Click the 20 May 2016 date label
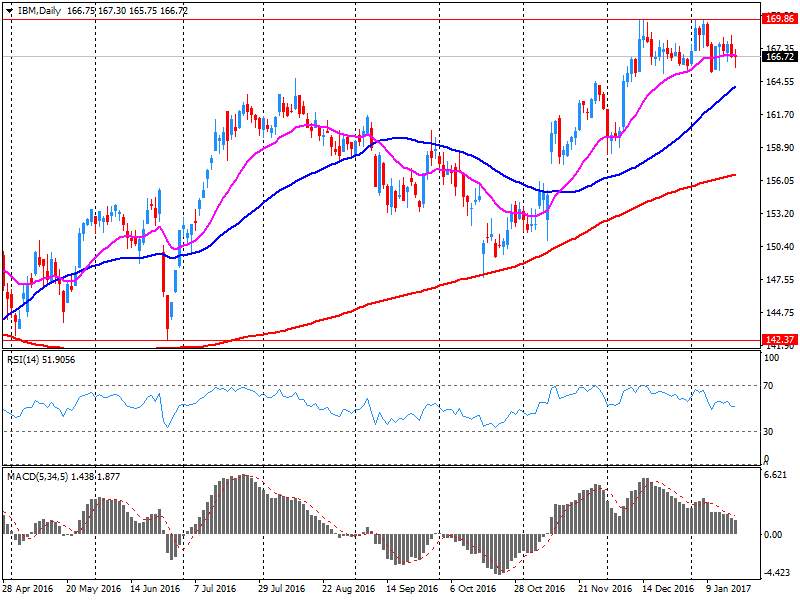The width and height of the screenshot is (800, 600). [93, 589]
